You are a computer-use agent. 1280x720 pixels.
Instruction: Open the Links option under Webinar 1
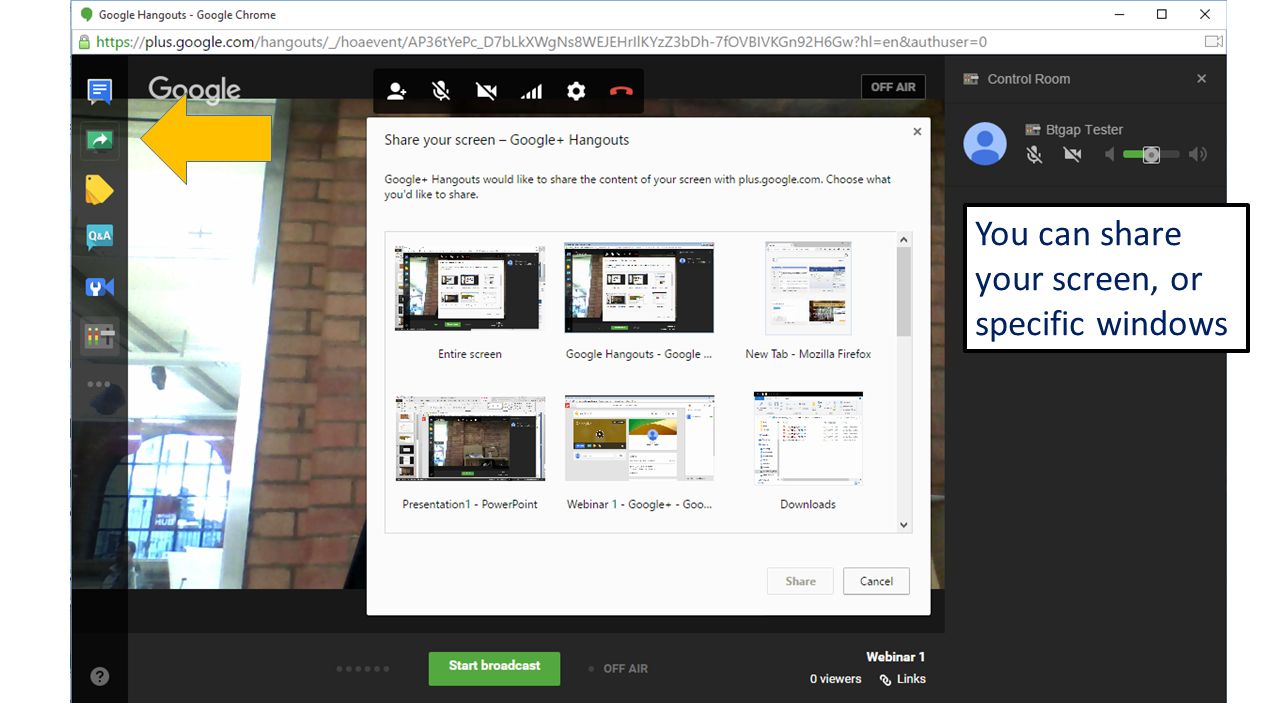[x=903, y=679]
